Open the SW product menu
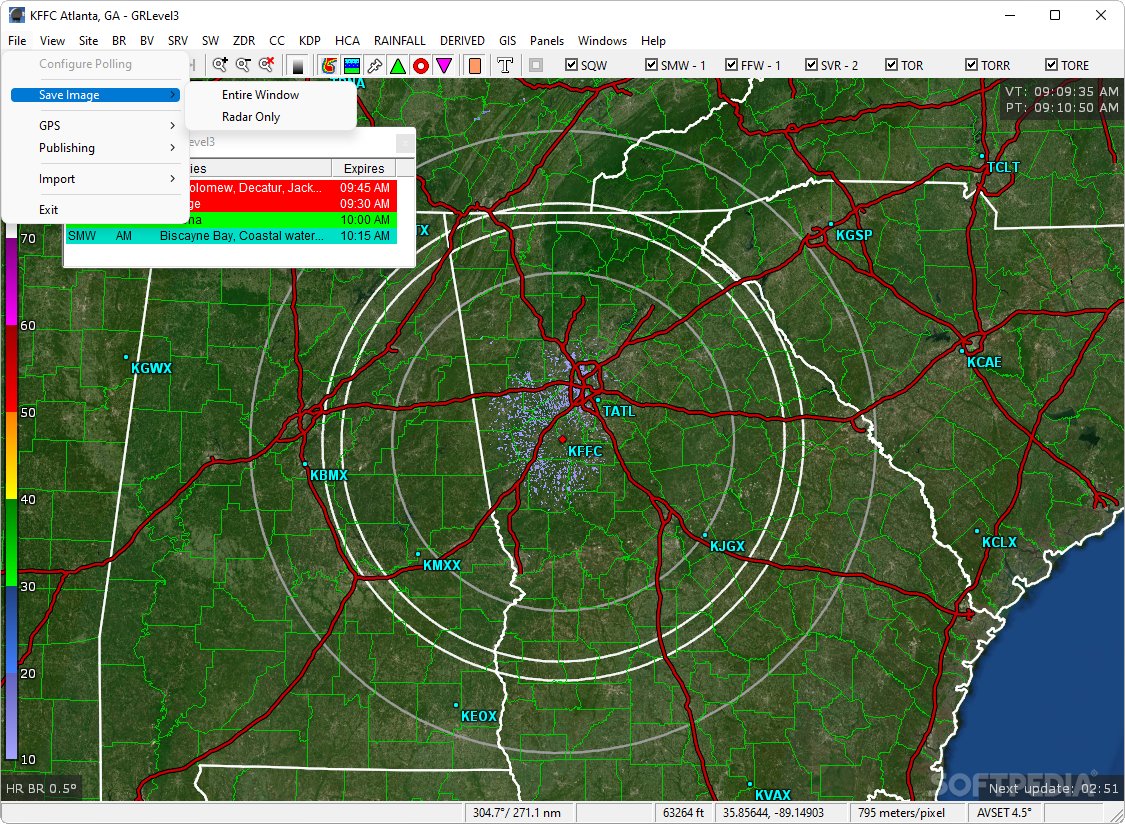Viewport: 1125px width, 824px height. pyautogui.click(x=210, y=41)
